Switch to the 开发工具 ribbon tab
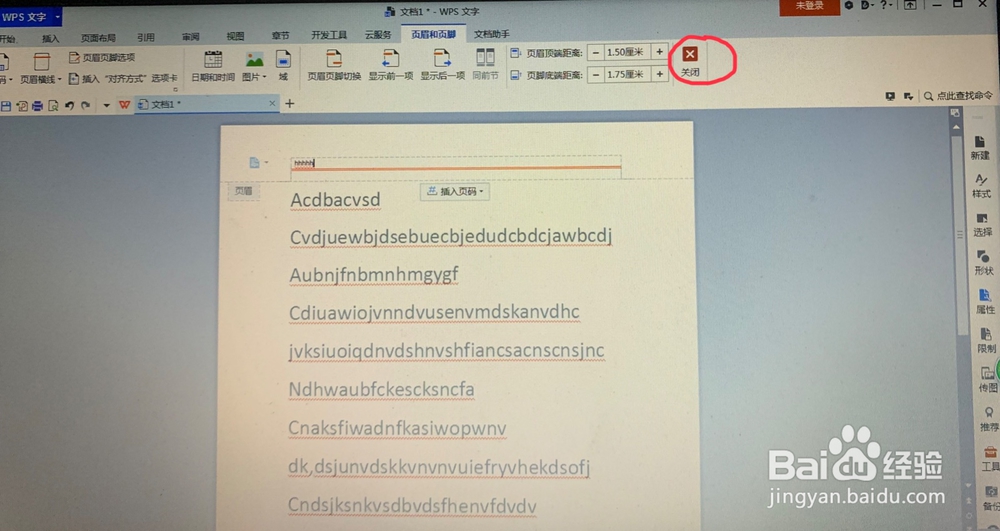 [x=329, y=35]
